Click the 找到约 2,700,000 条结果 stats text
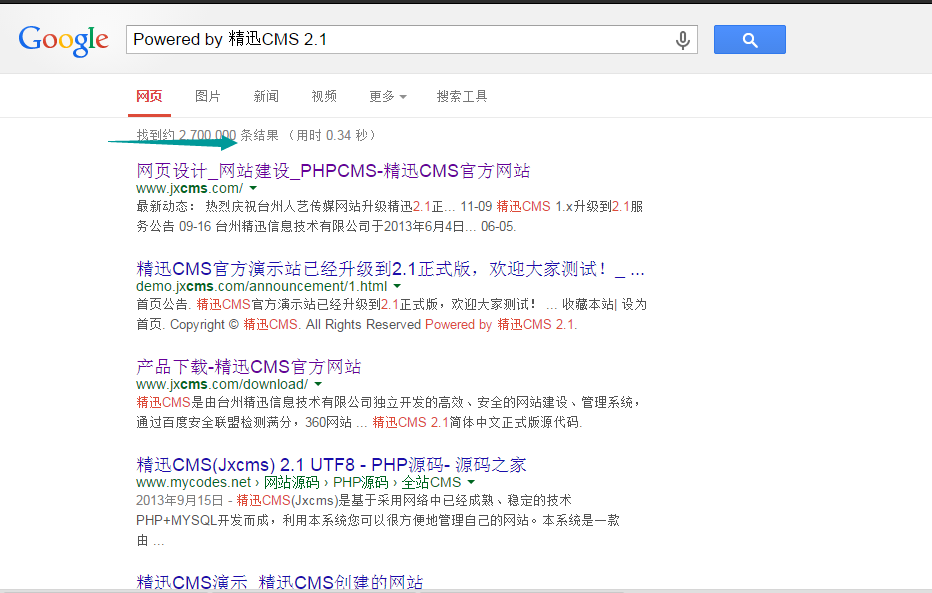 [x=207, y=135]
